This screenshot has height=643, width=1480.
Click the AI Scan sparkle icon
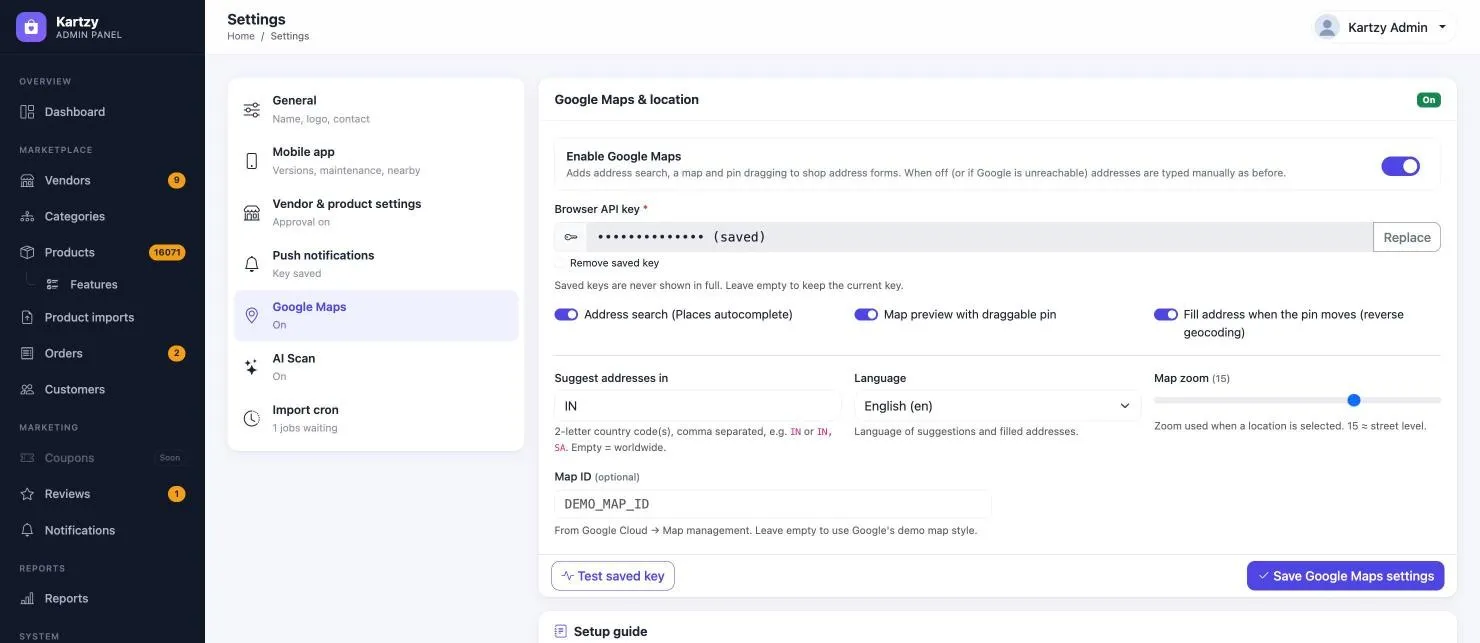tap(252, 367)
